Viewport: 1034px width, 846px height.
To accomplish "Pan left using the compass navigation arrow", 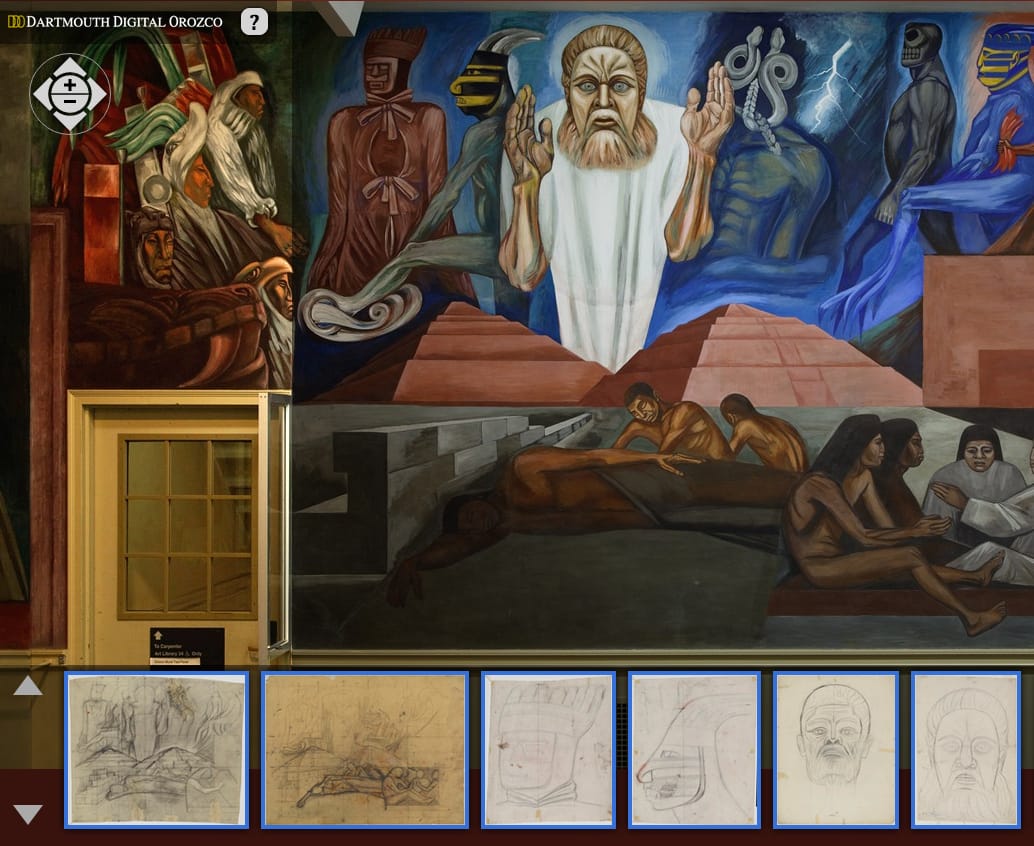I will pos(41,92).
